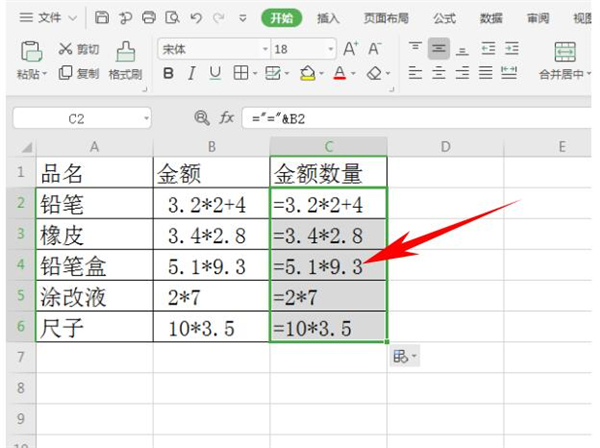This screenshot has height=448, width=600.
Task: Open the font name dropdown (宋体)
Action: pos(265,49)
